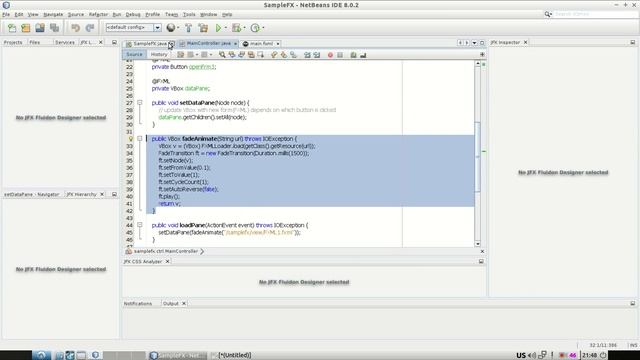Open the Tools menu
This screenshot has width=640, height=360.
click(x=189, y=14)
